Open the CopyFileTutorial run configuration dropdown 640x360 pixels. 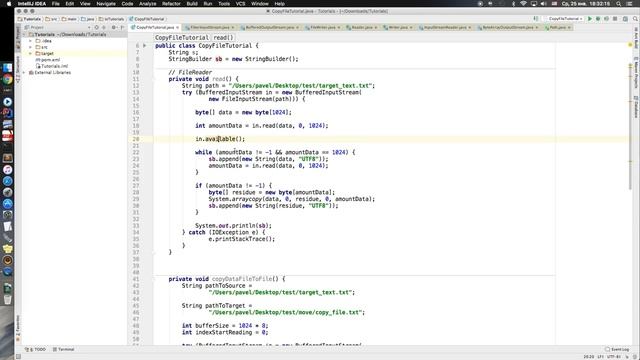(x=564, y=19)
